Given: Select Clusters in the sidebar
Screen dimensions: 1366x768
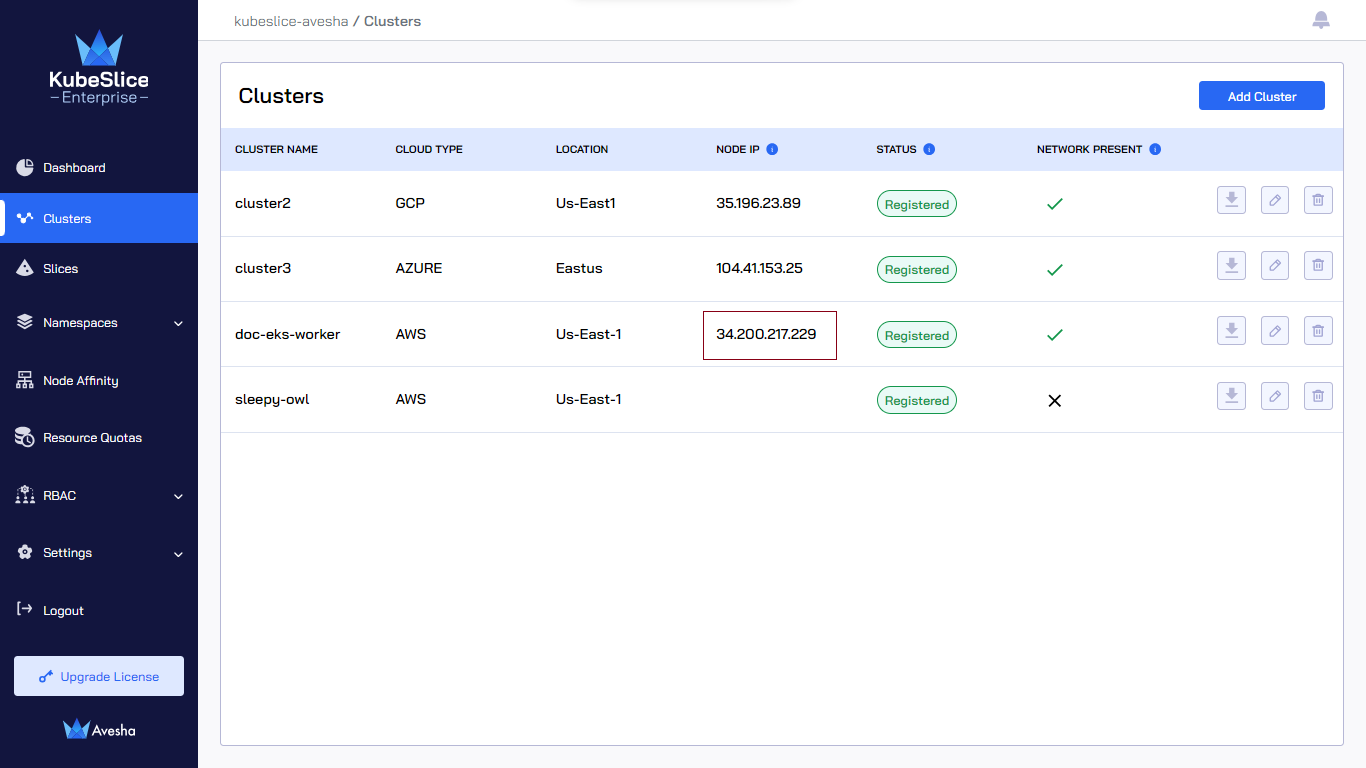Looking at the screenshot, I should [x=99, y=218].
